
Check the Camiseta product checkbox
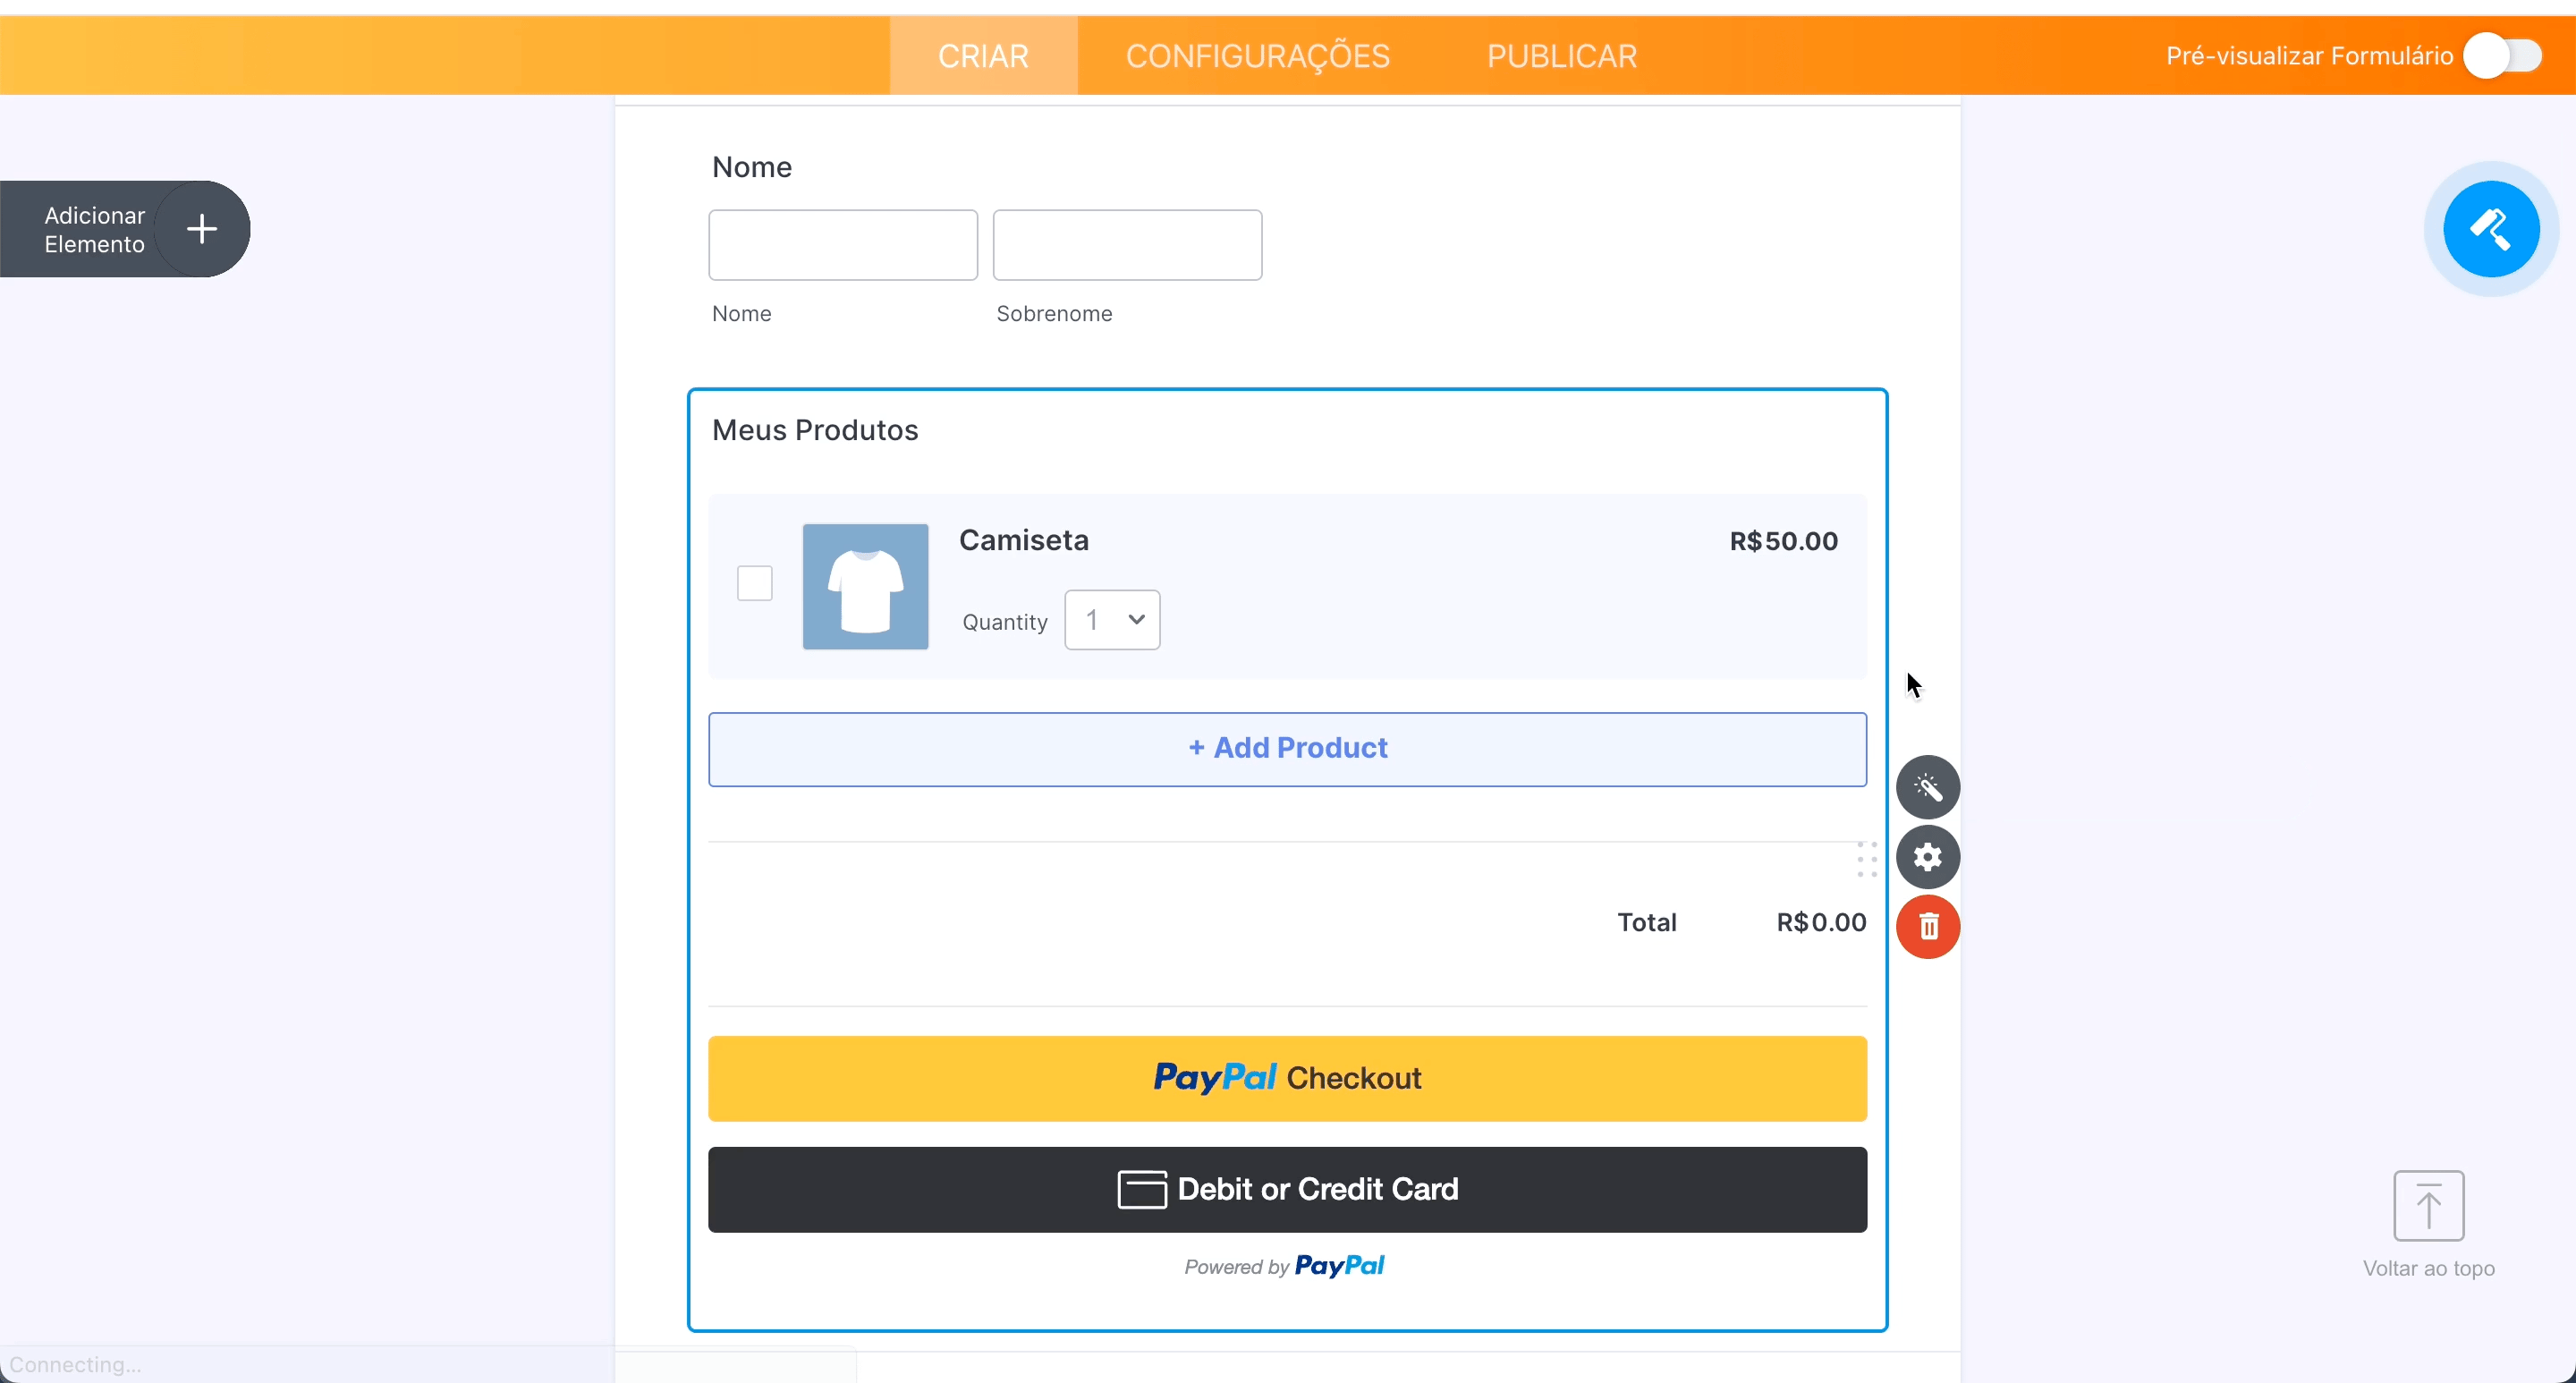[x=754, y=583]
